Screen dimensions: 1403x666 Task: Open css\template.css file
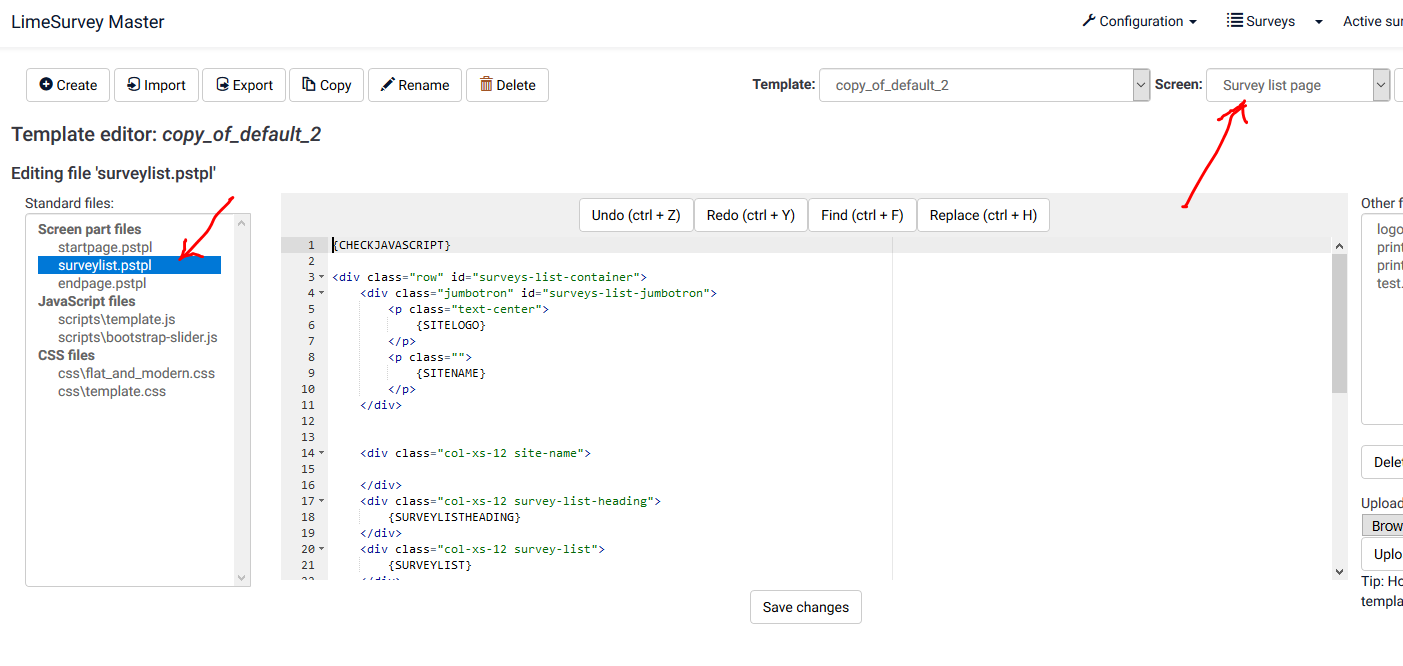tap(112, 391)
